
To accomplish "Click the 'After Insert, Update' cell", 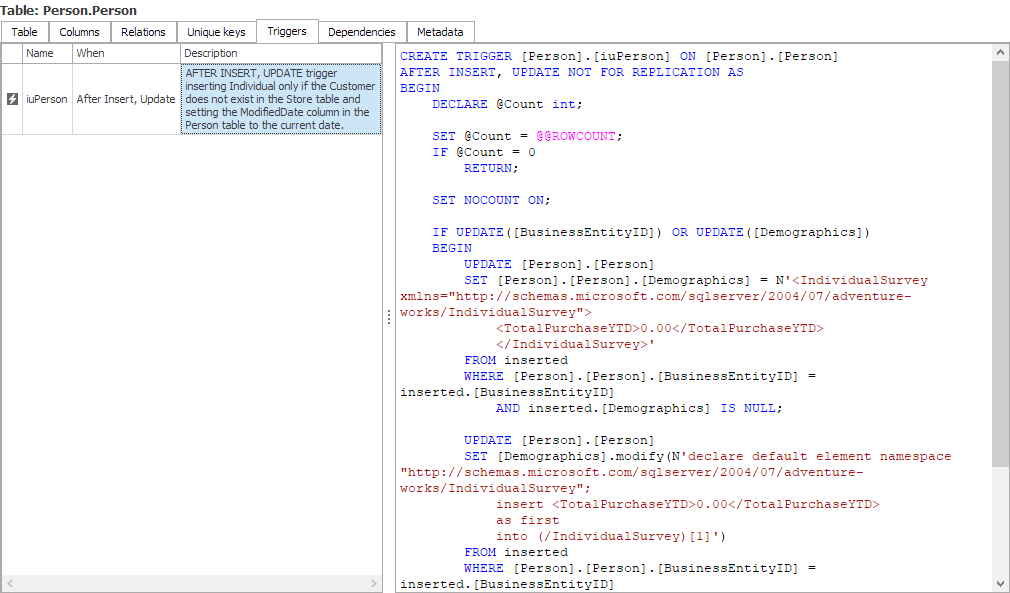I will click(x=126, y=99).
